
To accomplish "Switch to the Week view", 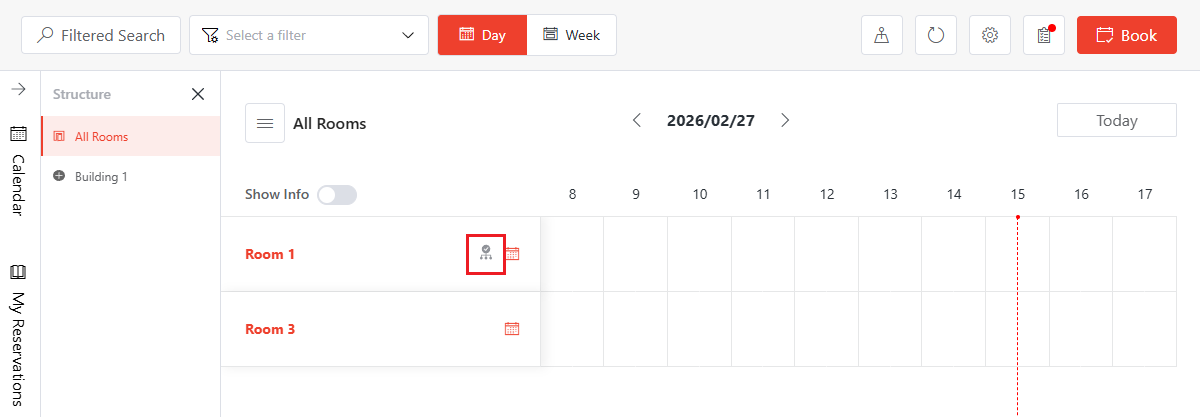I will point(572,35).
